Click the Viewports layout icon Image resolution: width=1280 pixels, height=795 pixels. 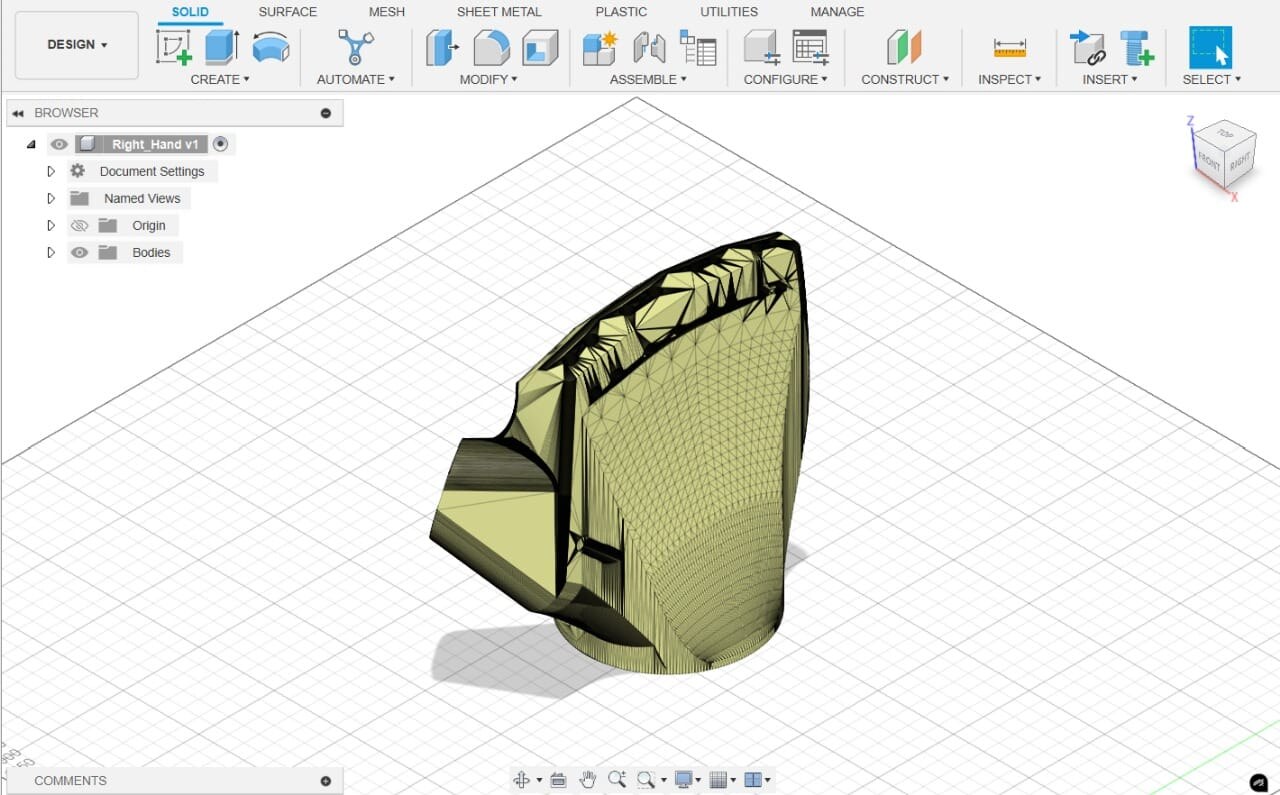pos(754,780)
